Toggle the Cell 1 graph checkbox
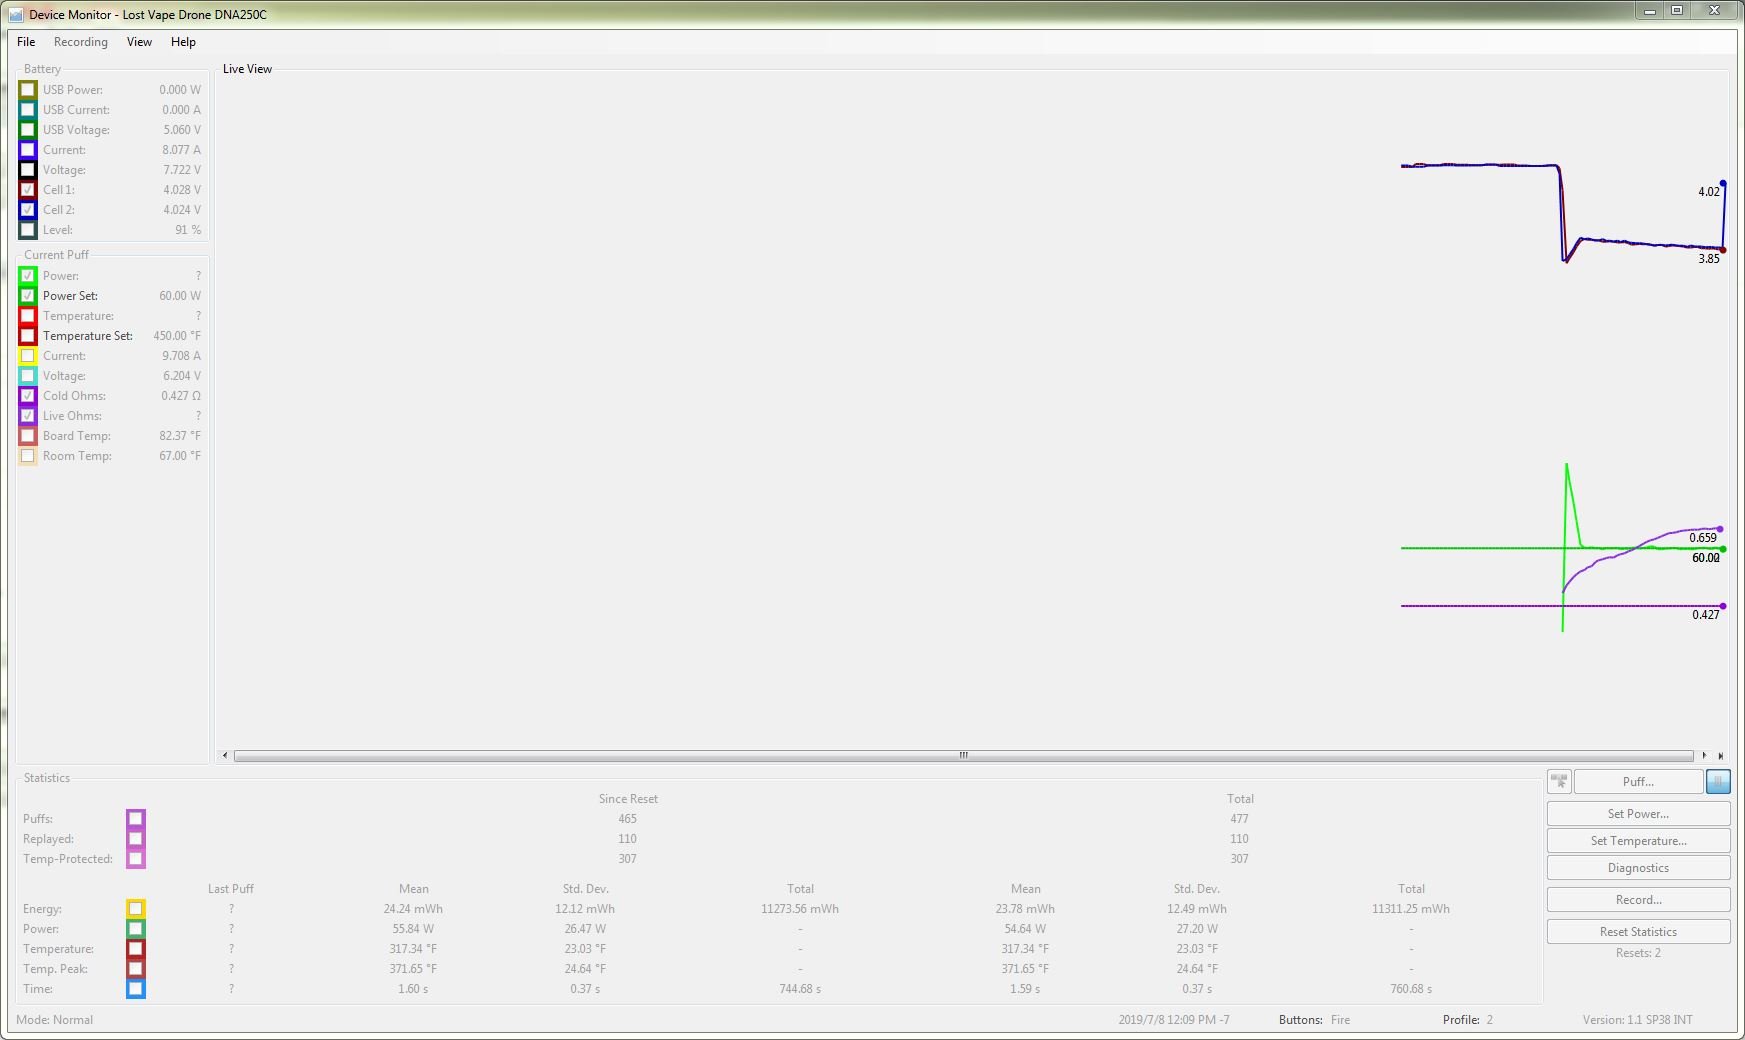Image resolution: width=1745 pixels, height=1040 pixels. pyautogui.click(x=28, y=190)
